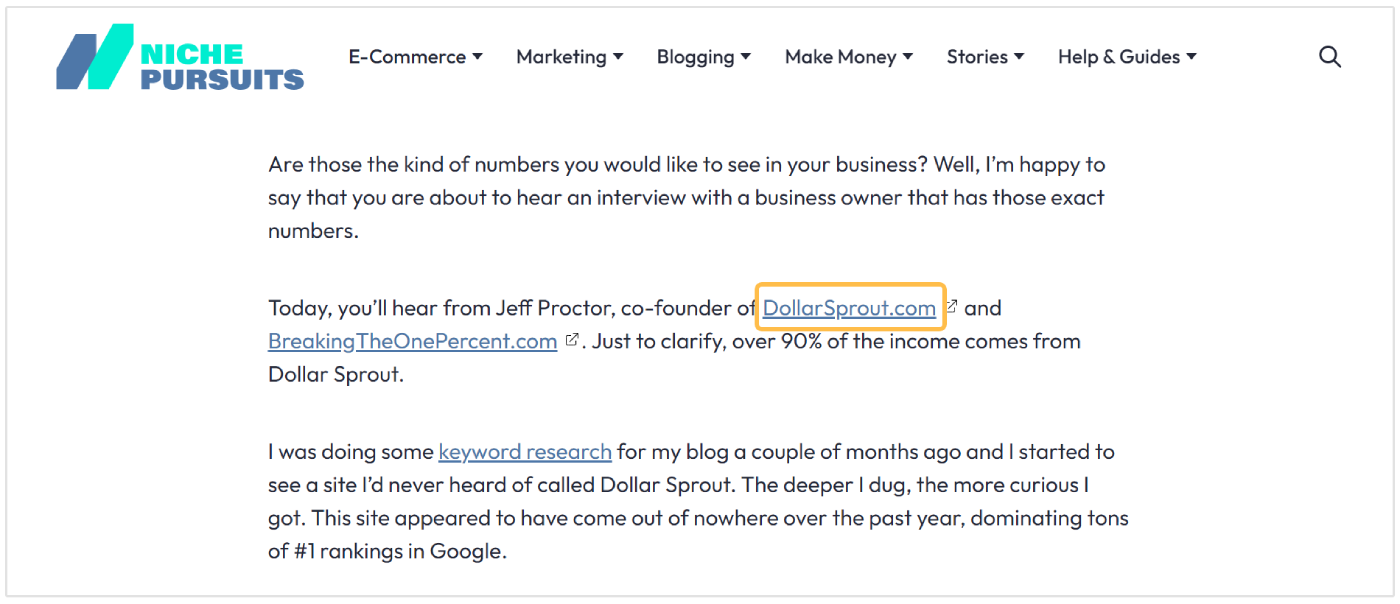Click the NICHE PURSUITS wordmark text
Viewport: 1400px width, 604px height.
(x=222, y=66)
